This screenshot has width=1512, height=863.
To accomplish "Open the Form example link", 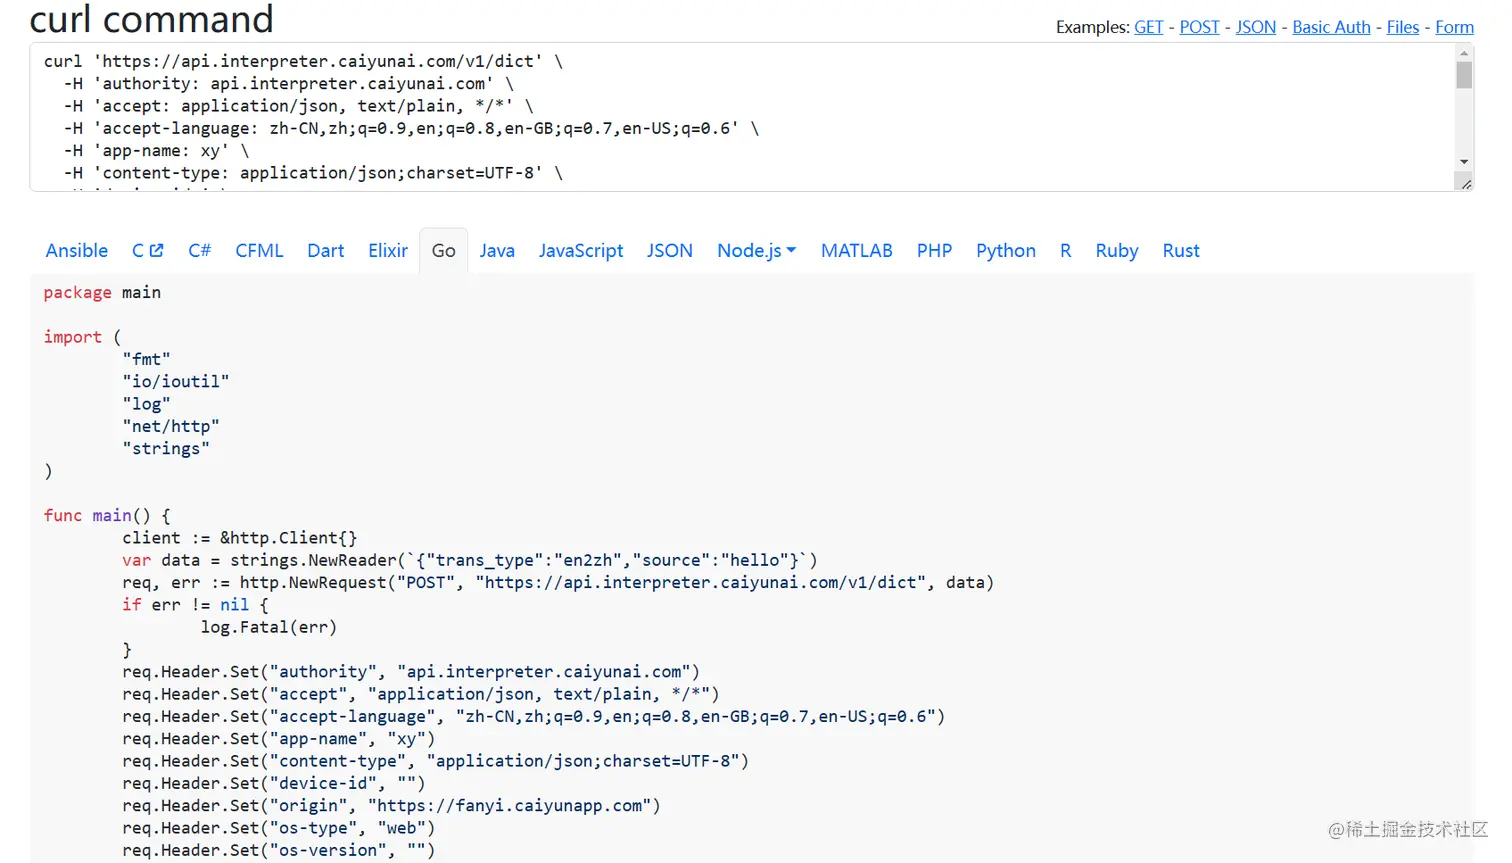I will coord(1454,27).
